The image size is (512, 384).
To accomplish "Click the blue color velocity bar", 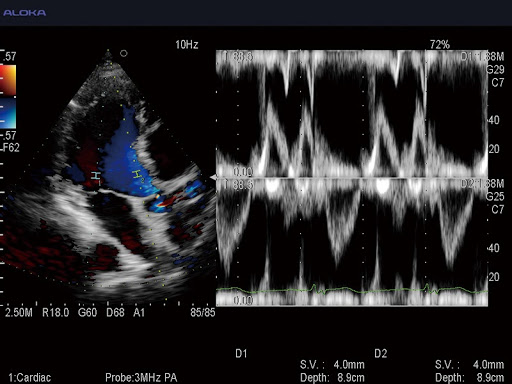I will pyautogui.click(x=8, y=113).
